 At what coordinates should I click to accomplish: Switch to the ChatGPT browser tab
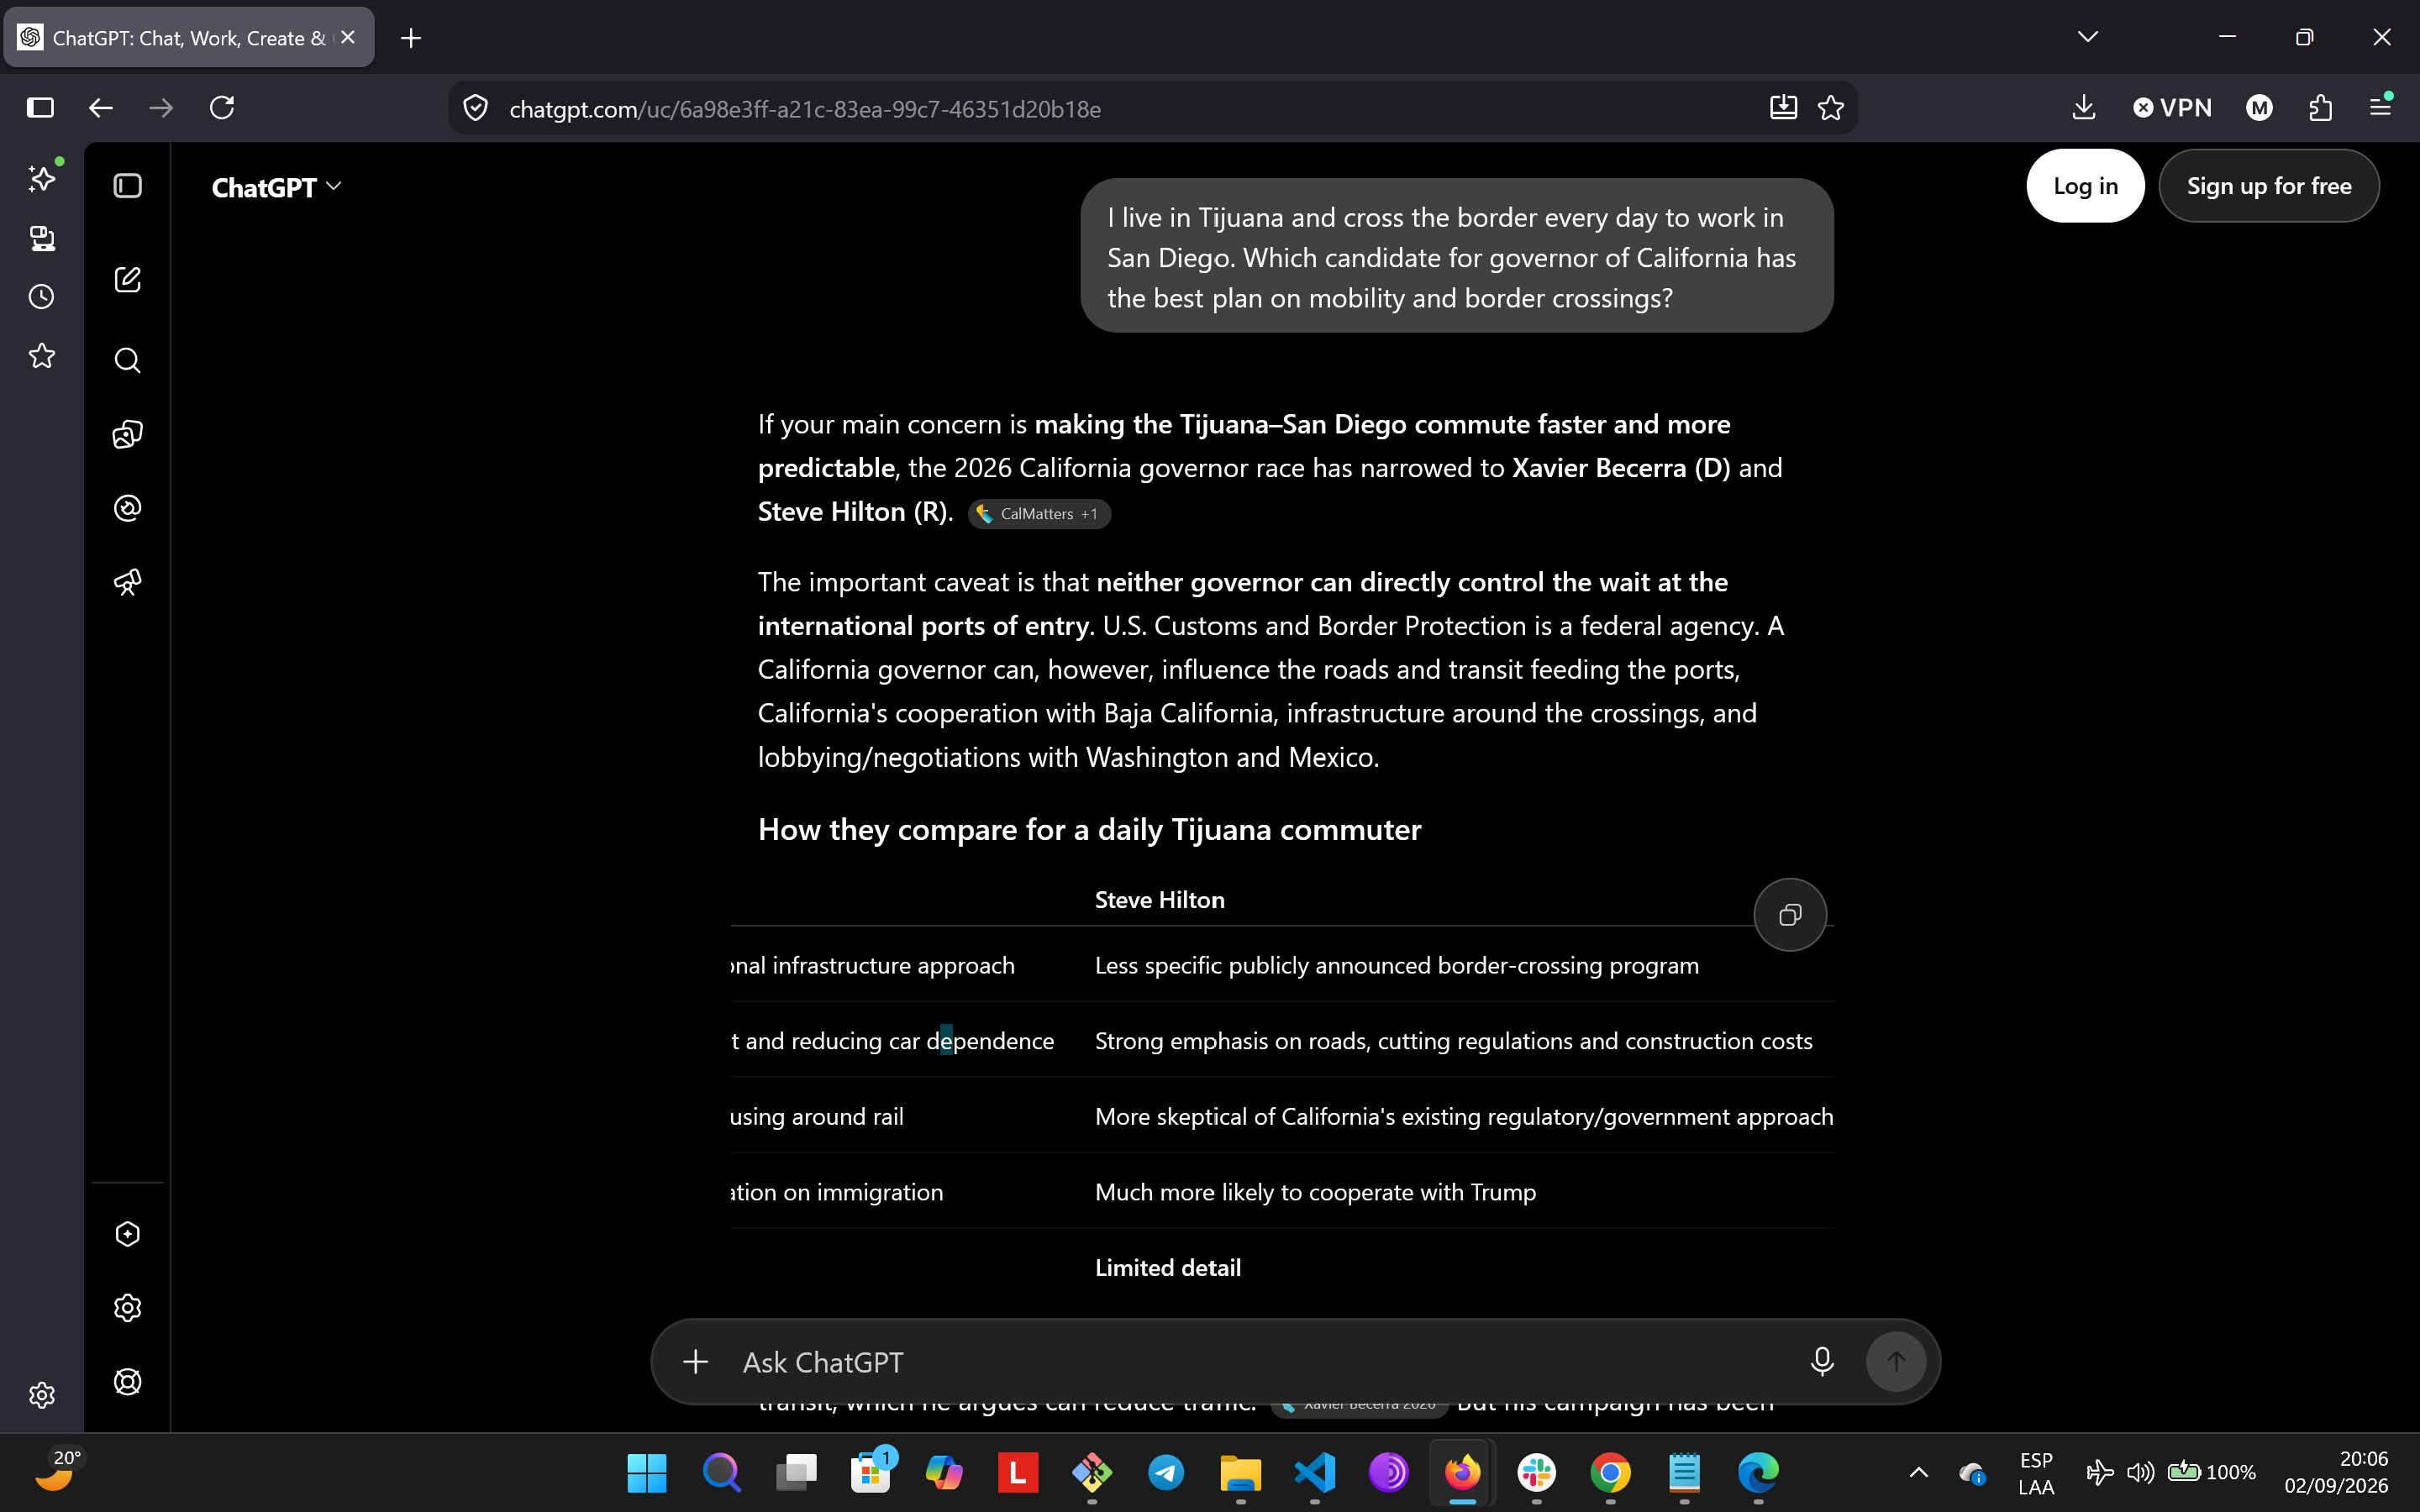point(189,38)
